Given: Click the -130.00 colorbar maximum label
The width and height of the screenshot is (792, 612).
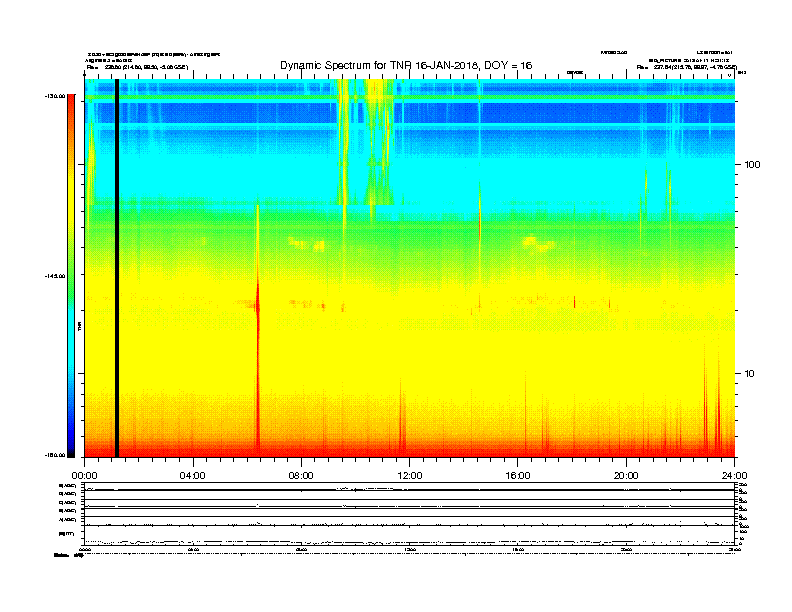Looking at the screenshot, I should pyautogui.click(x=55, y=96).
